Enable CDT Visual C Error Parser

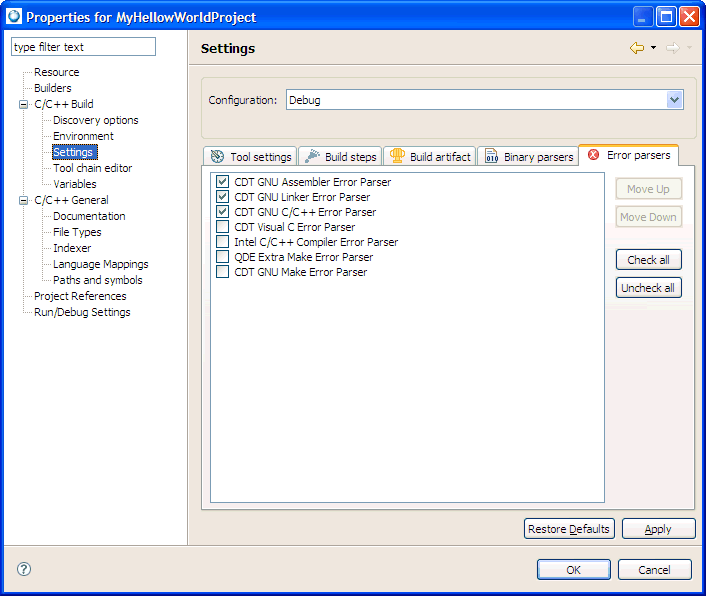223,227
